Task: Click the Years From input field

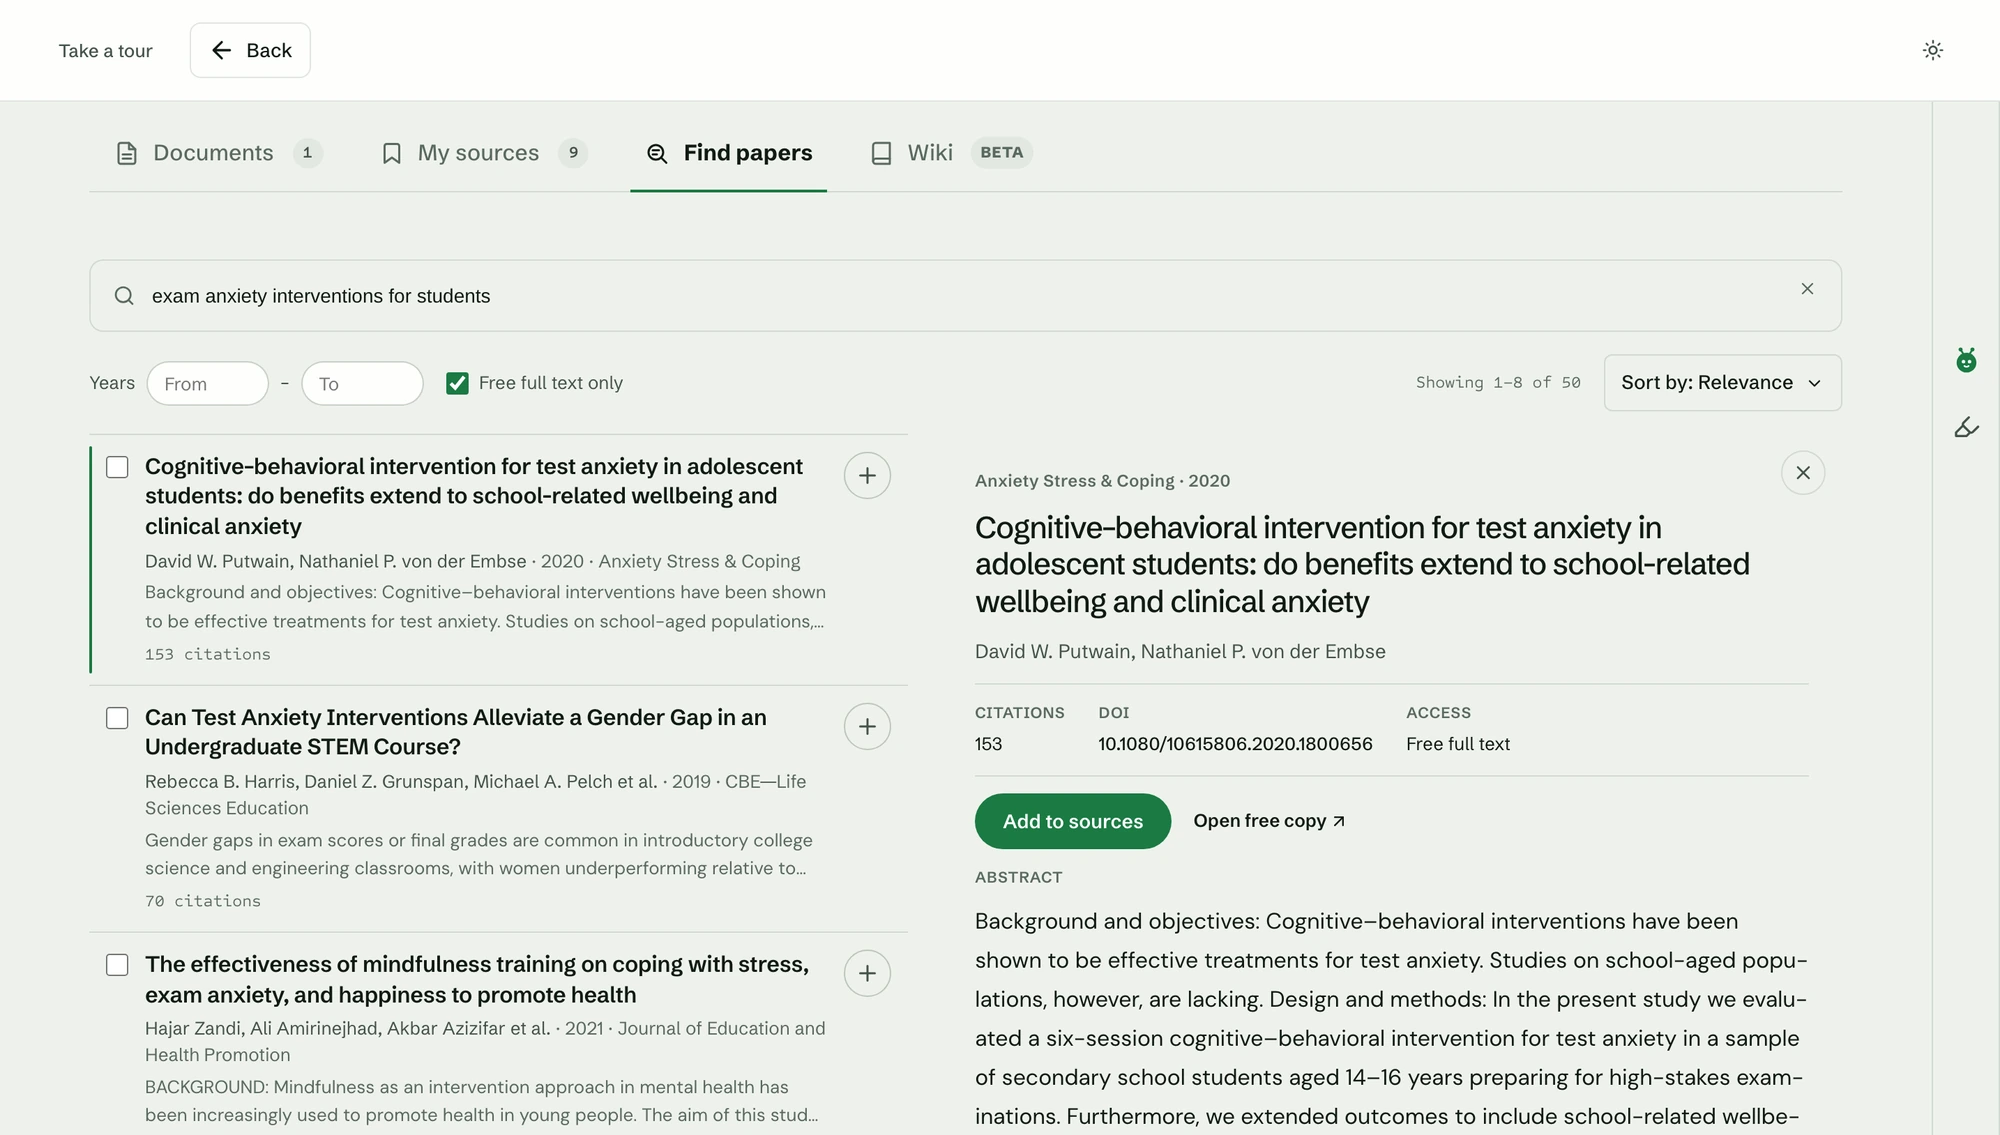Action: 208,384
